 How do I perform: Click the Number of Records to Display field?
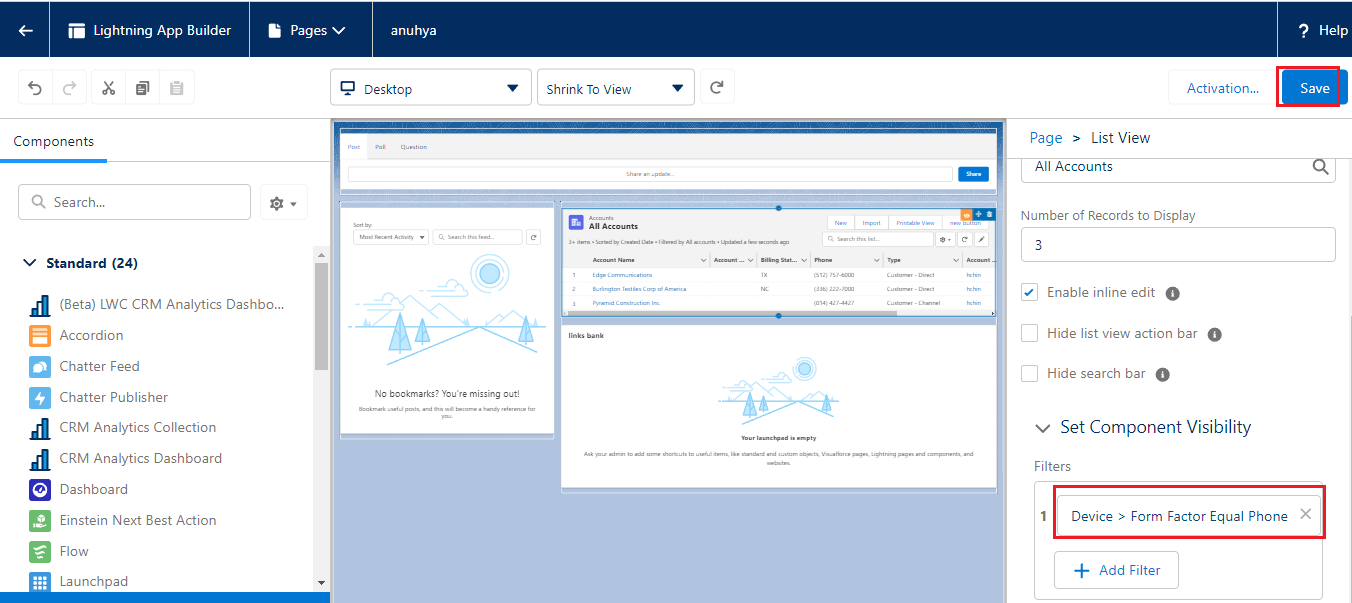coord(1177,244)
